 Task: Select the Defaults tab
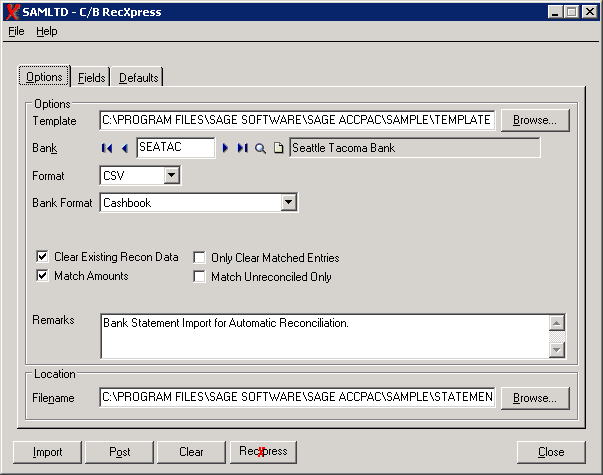tap(138, 78)
